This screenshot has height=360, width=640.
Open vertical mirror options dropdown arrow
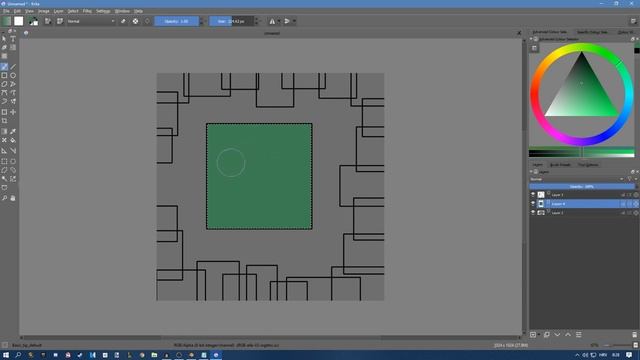294,21
